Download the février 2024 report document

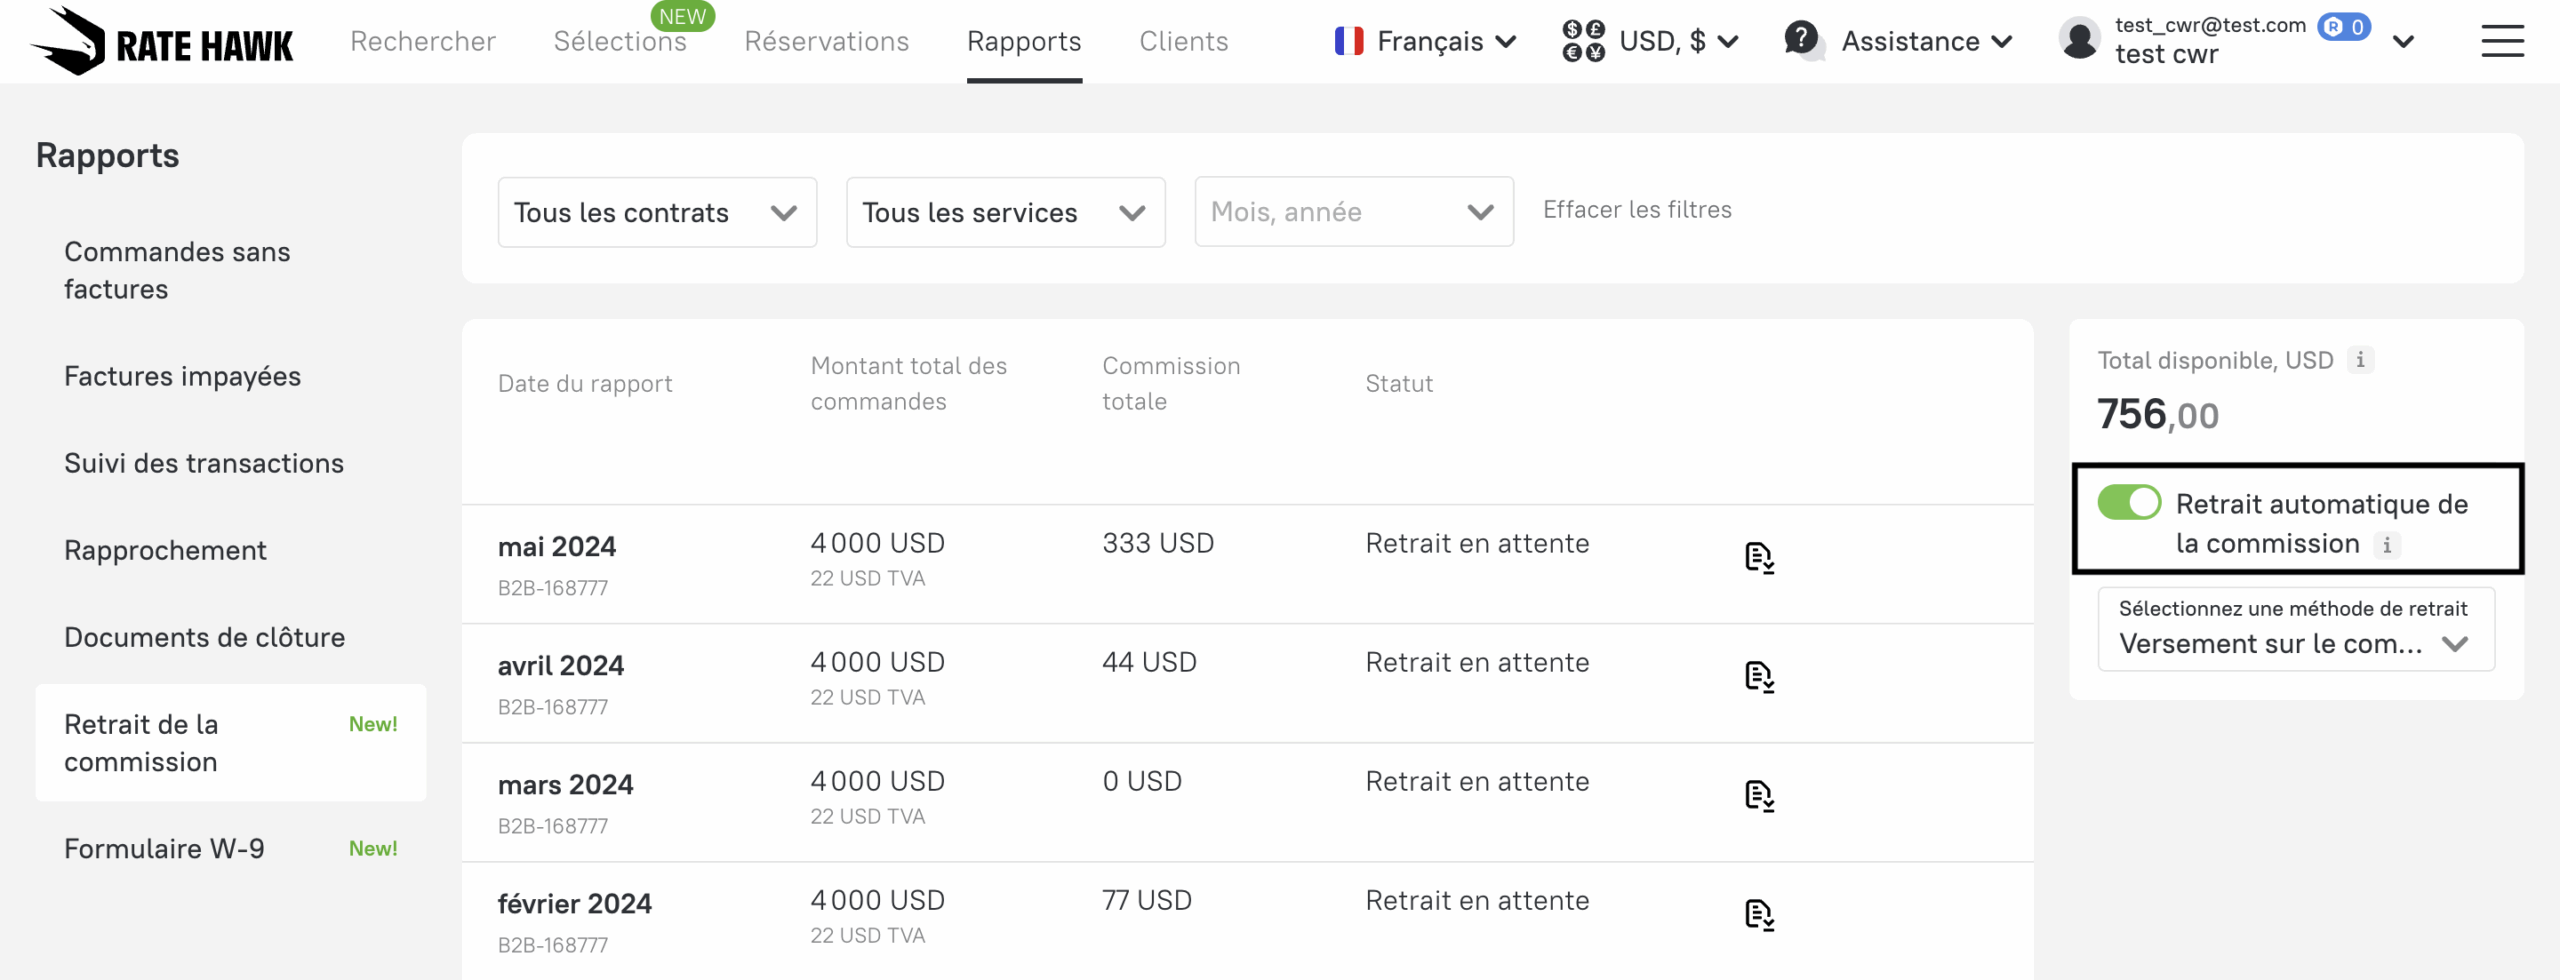[1759, 915]
